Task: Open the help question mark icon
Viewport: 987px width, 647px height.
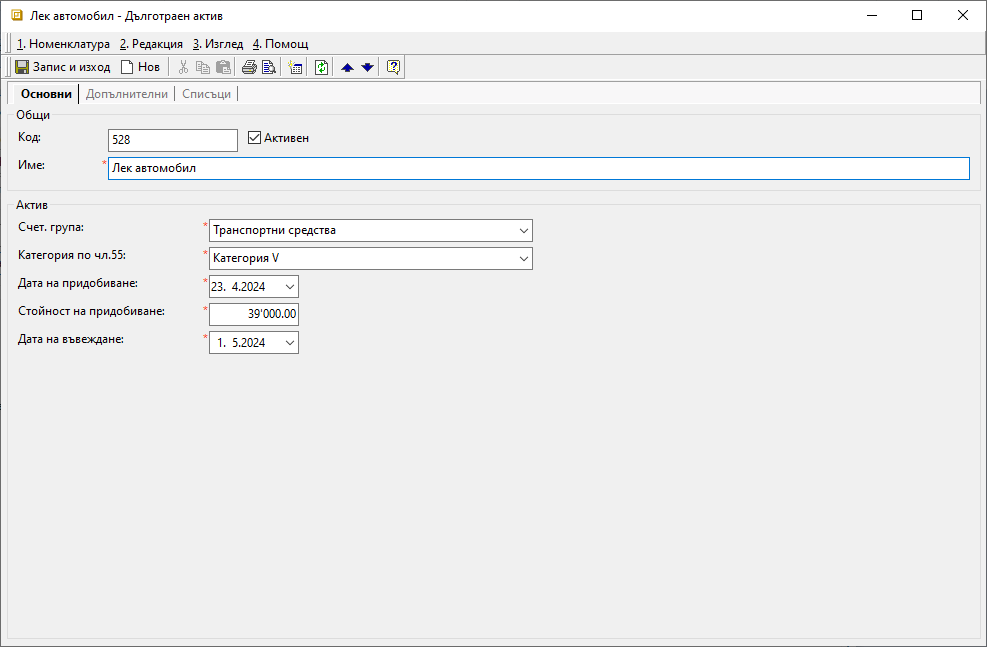Action: 393,67
